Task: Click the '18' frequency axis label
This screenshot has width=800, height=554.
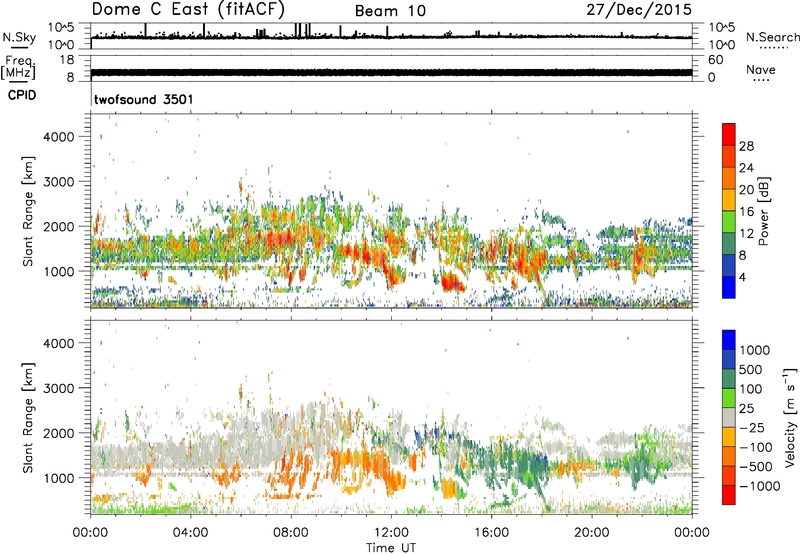Action: click(67, 60)
